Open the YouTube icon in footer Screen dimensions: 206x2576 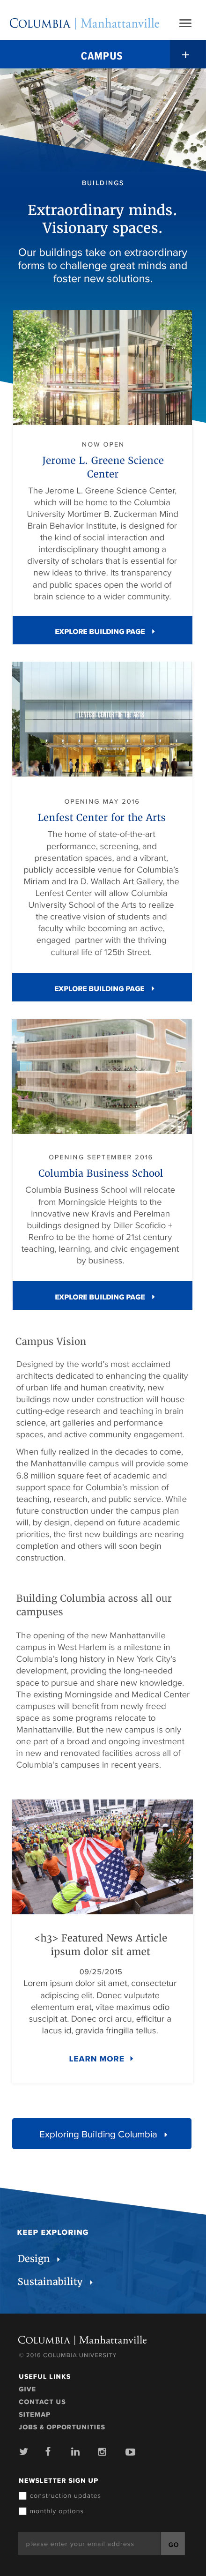coord(130,2451)
